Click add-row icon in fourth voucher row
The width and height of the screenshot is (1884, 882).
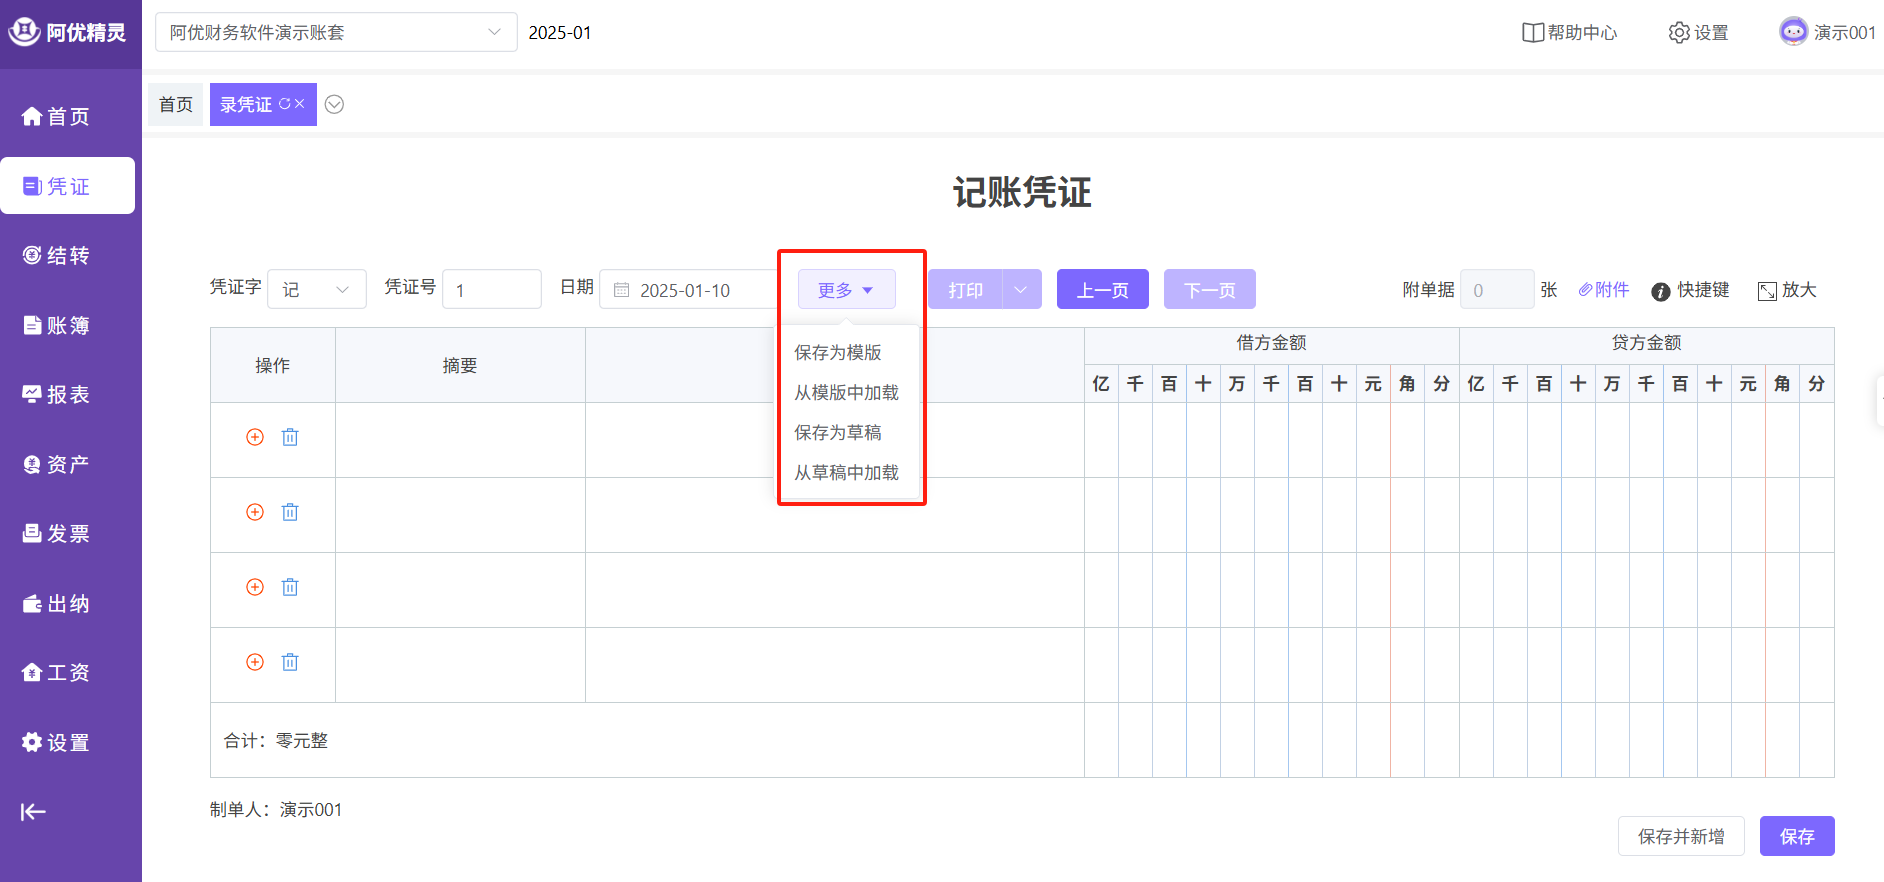pyautogui.click(x=255, y=662)
